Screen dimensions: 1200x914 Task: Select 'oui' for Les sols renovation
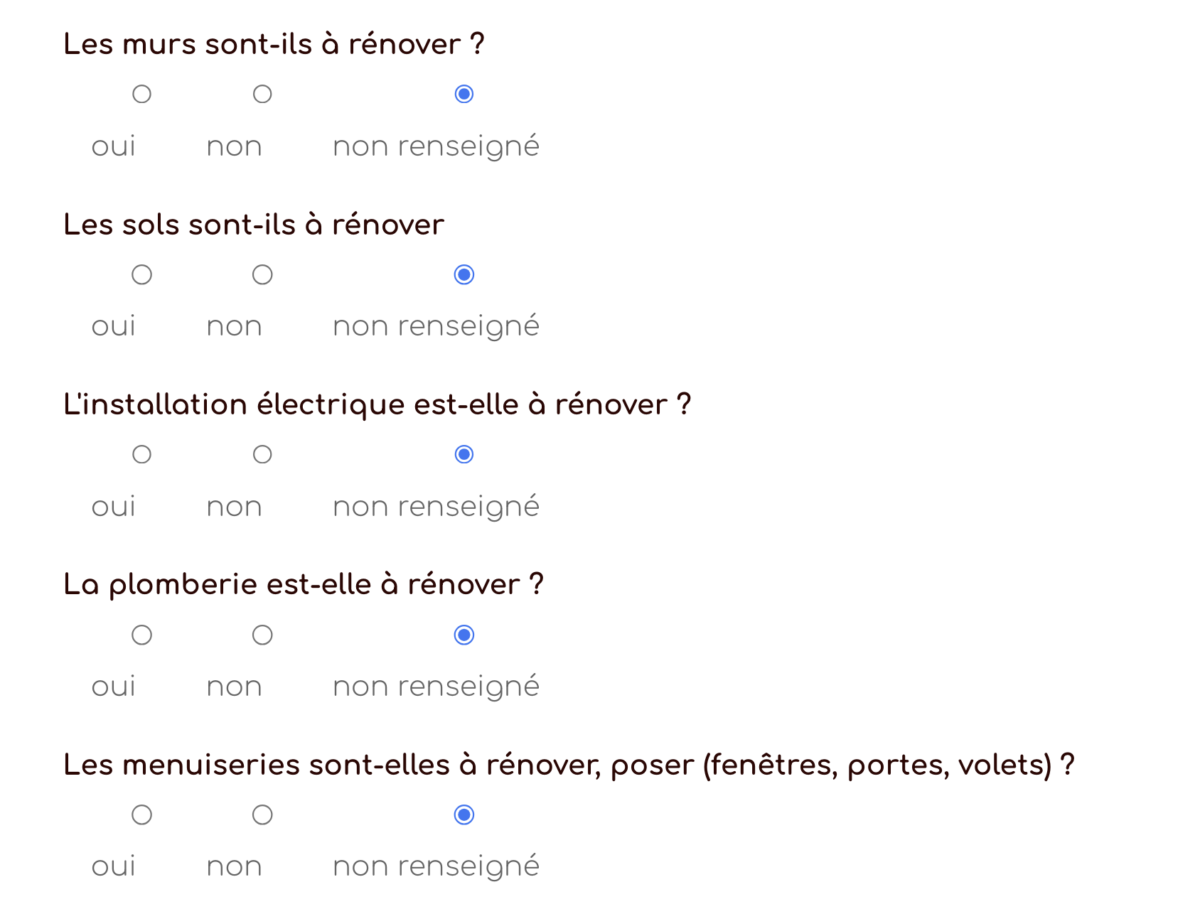point(142,274)
